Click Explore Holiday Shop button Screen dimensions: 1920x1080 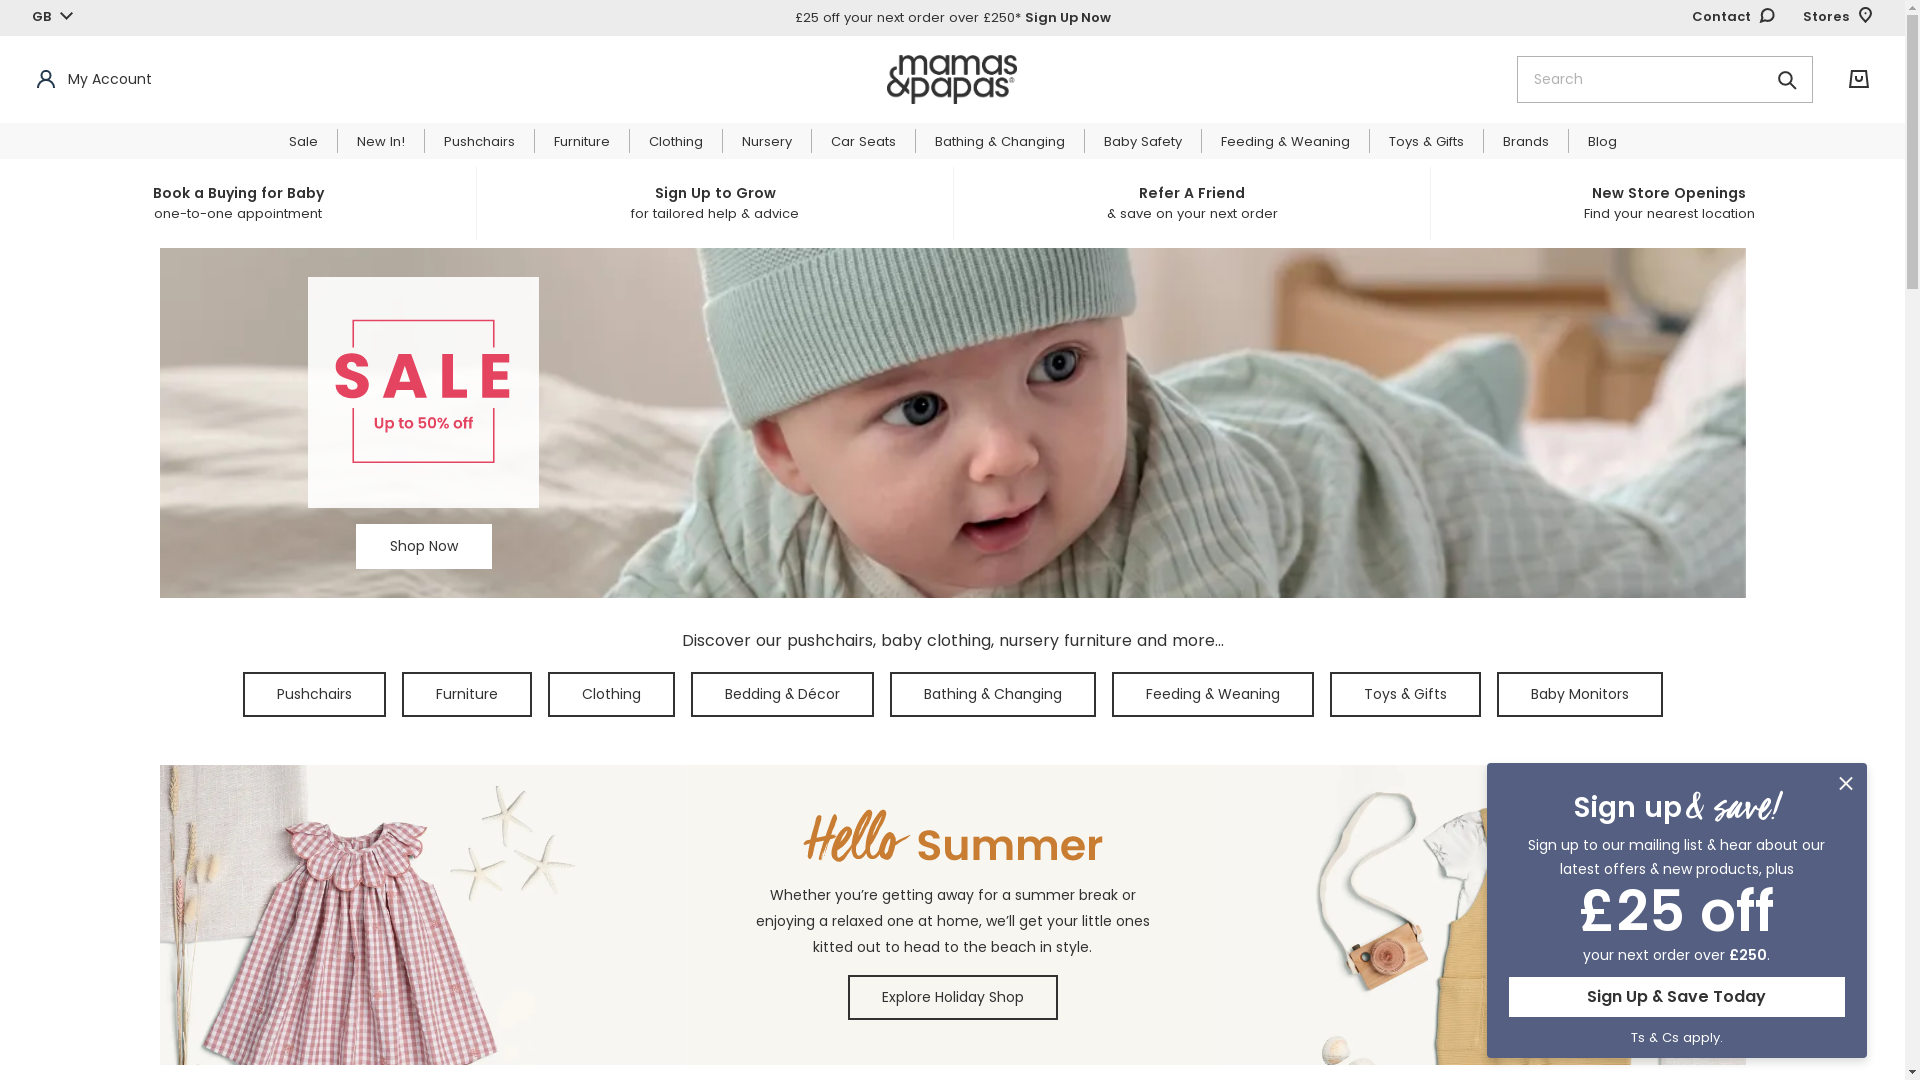tap(953, 997)
